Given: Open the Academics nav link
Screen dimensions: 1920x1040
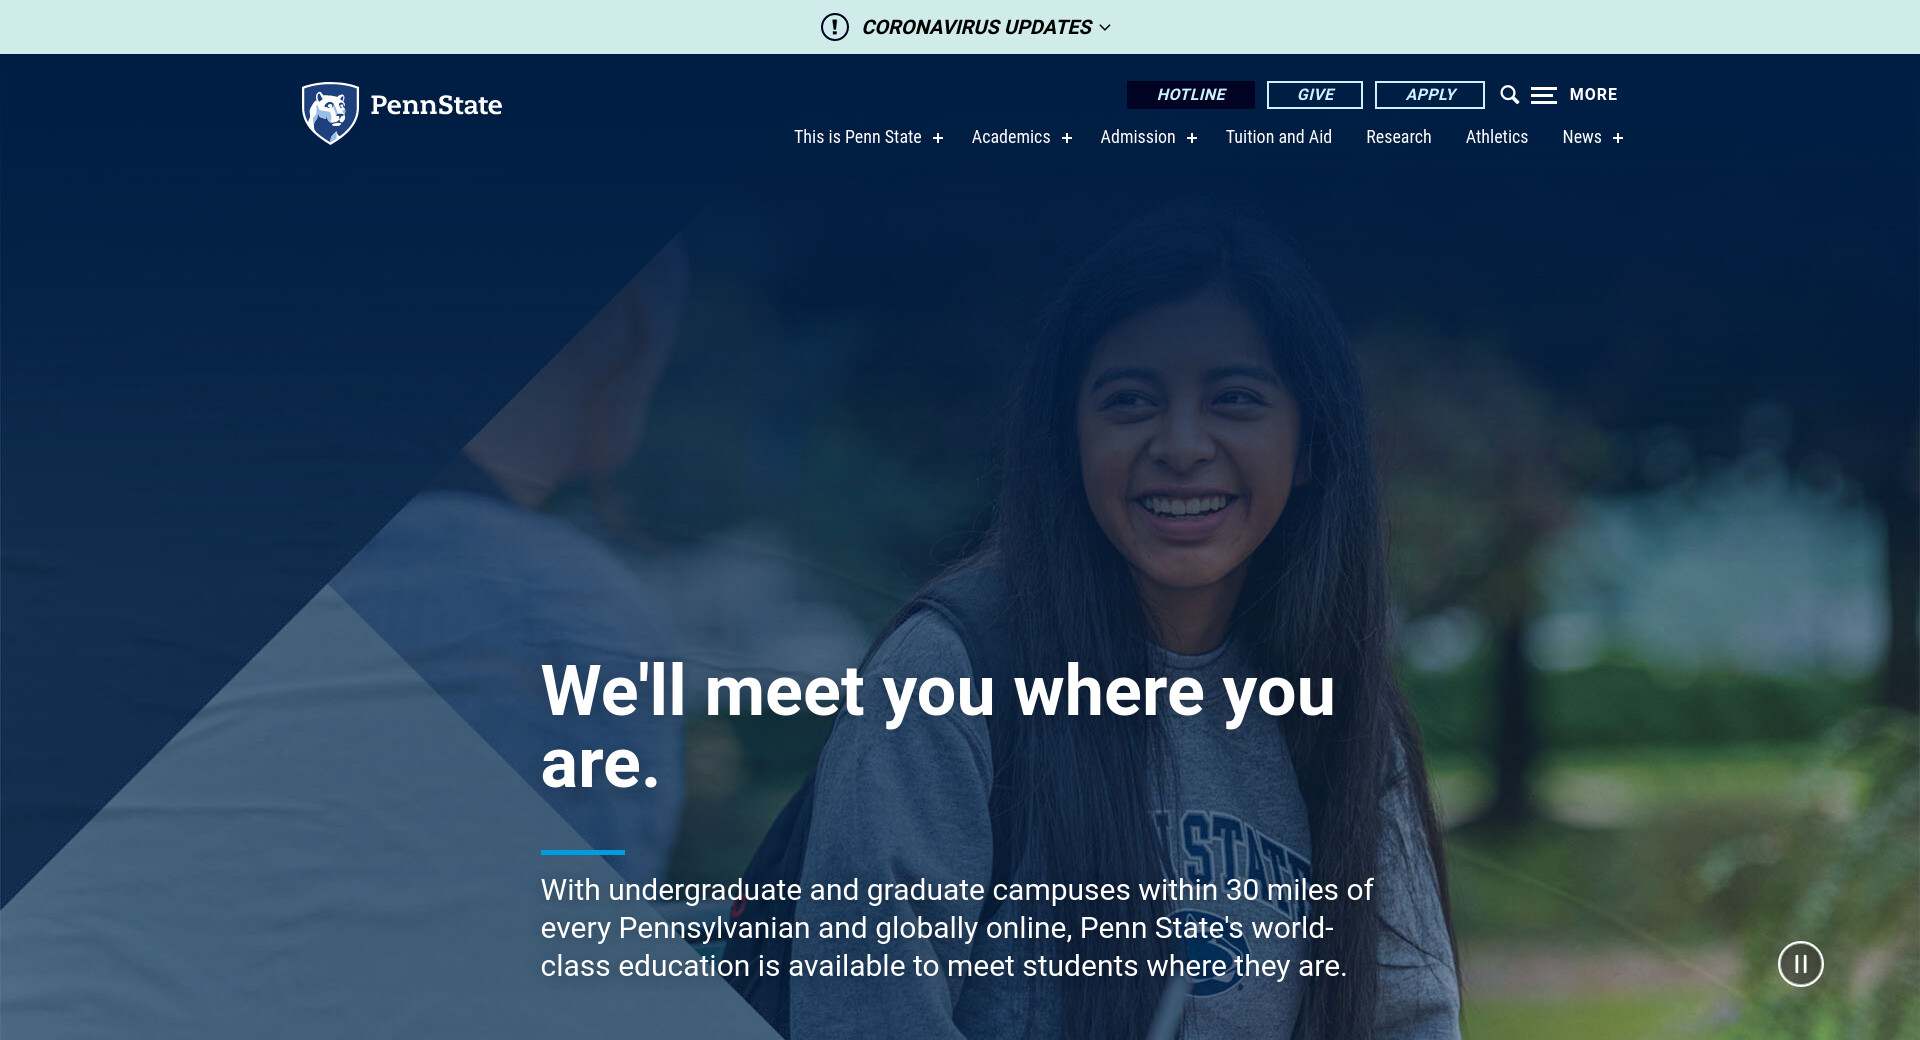Looking at the screenshot, I should coord(1011,137).
